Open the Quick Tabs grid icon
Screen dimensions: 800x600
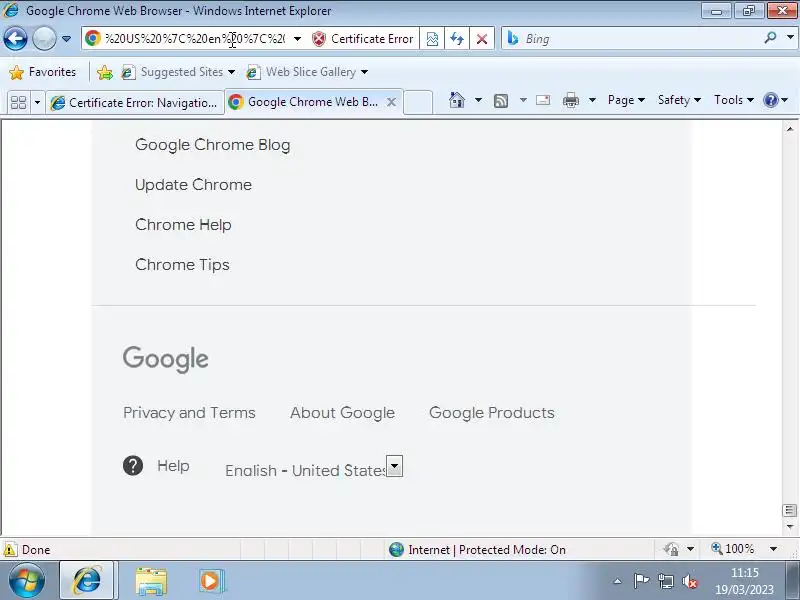click(x=18, y=103)
